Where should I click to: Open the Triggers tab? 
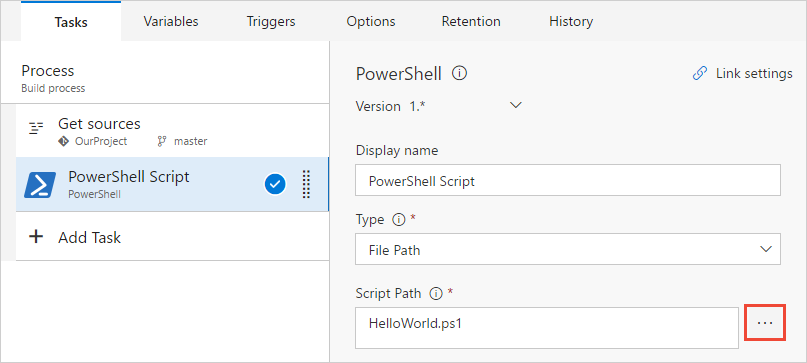[271, 22]
